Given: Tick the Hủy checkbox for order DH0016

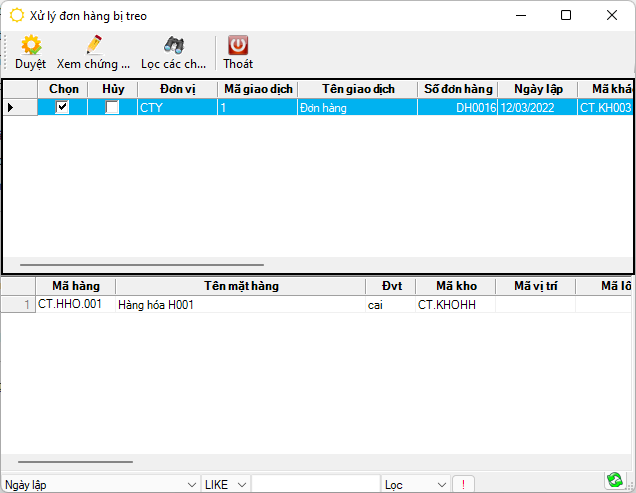Looking at the screenshot, I should pos(112,107).
